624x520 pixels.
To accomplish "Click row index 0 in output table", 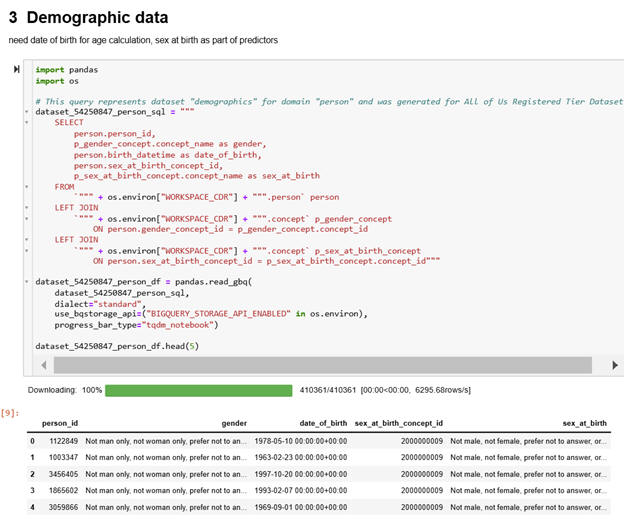I will click(32, 441).
